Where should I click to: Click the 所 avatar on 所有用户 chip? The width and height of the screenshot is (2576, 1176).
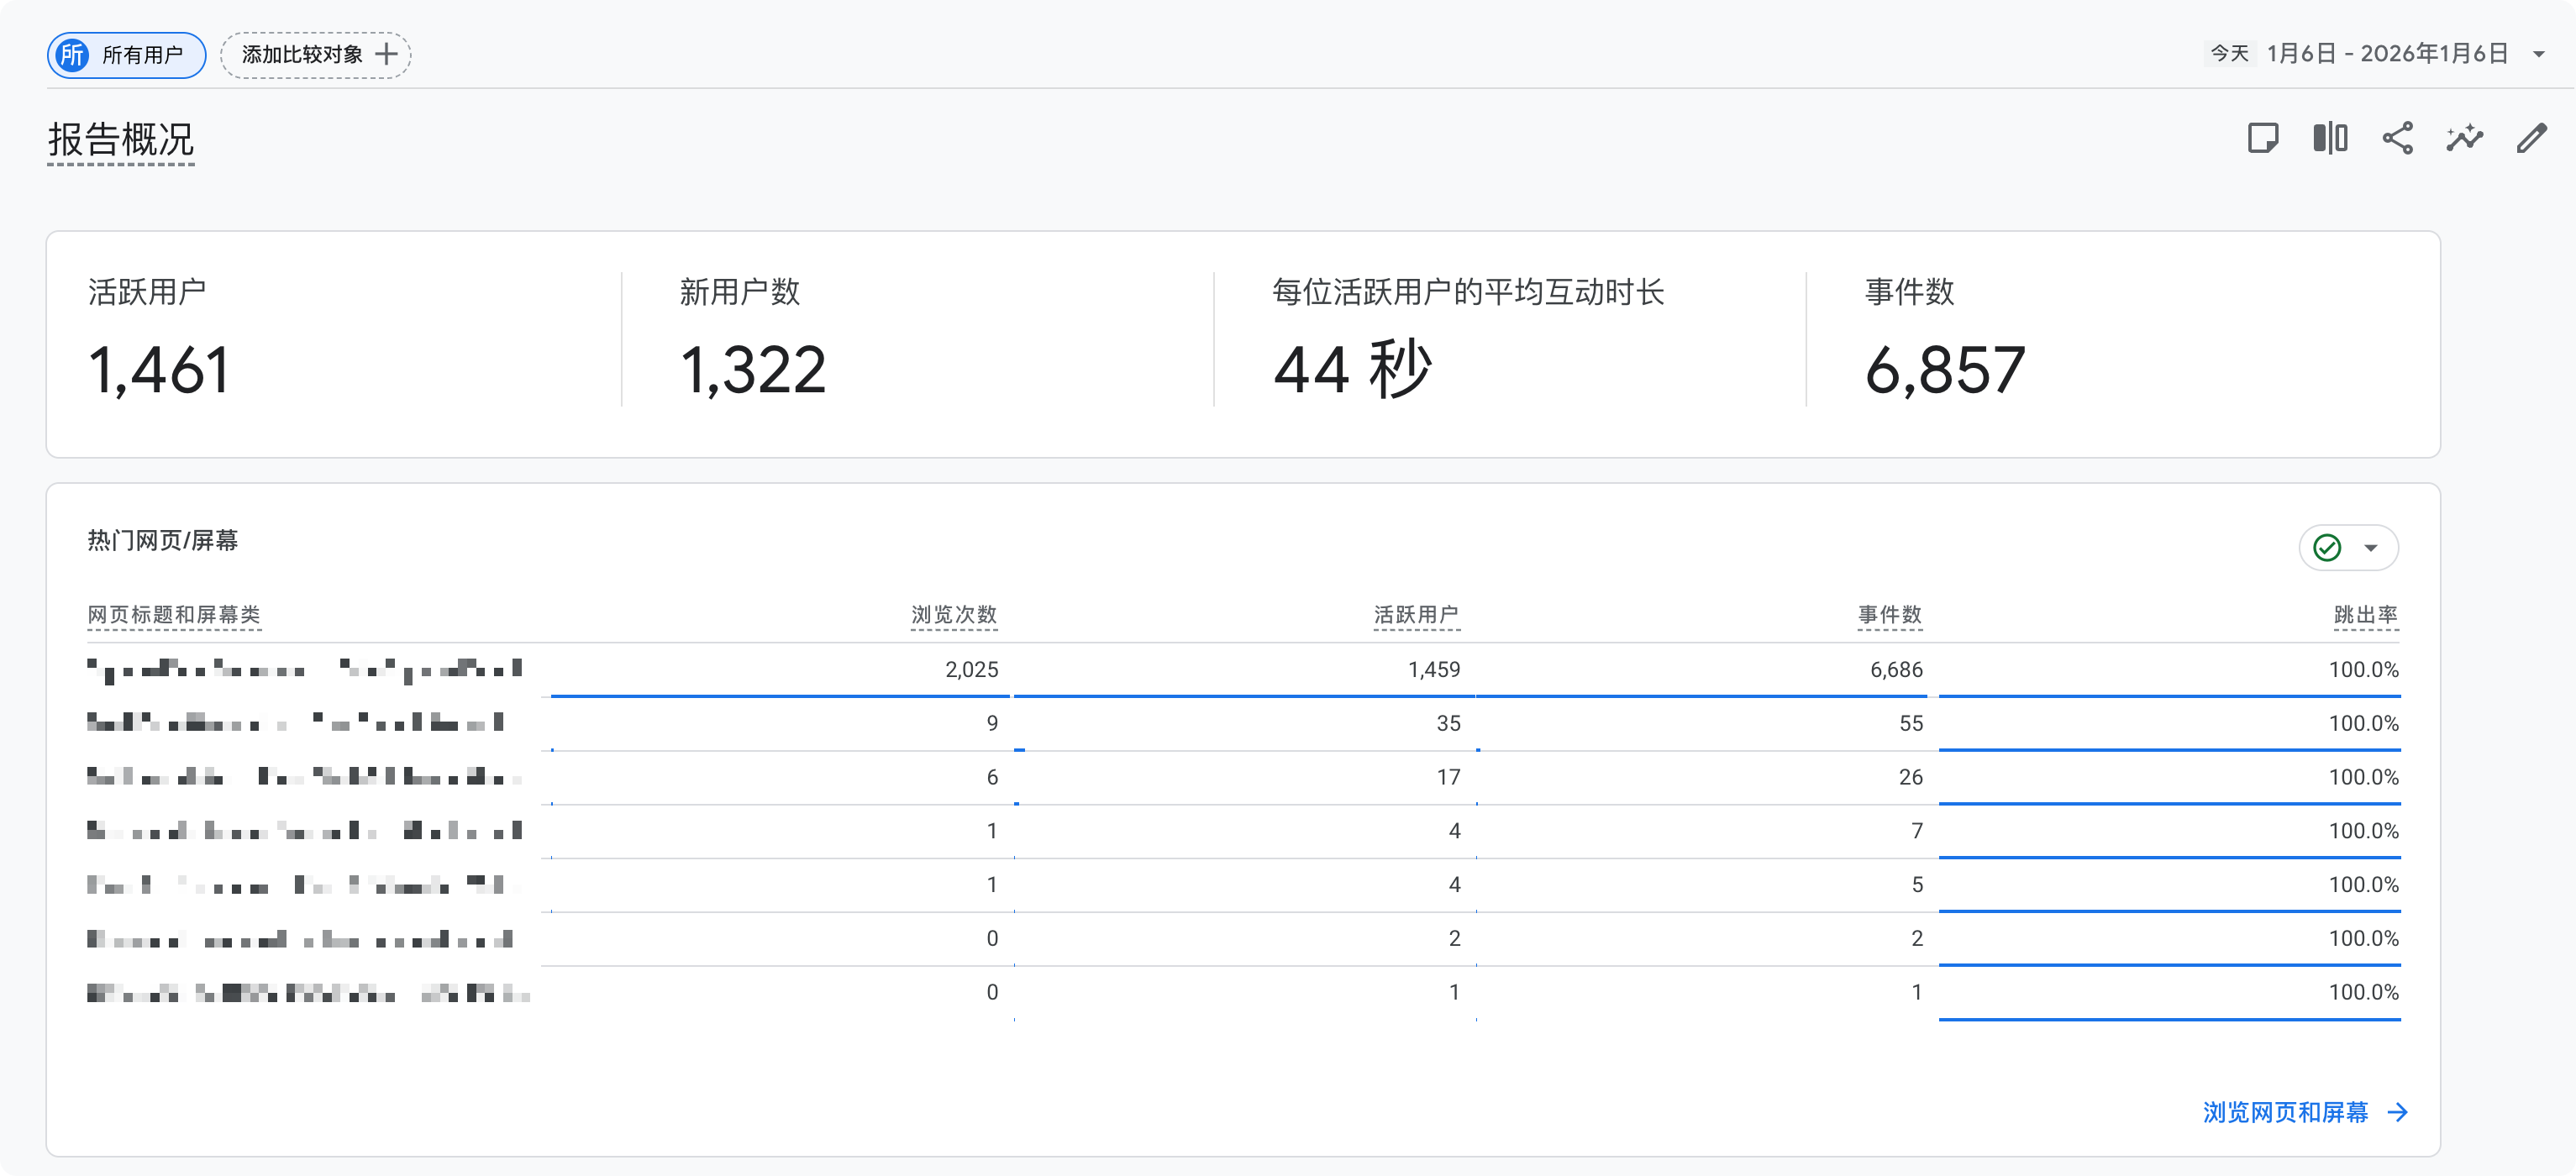[x=72, y=55]
